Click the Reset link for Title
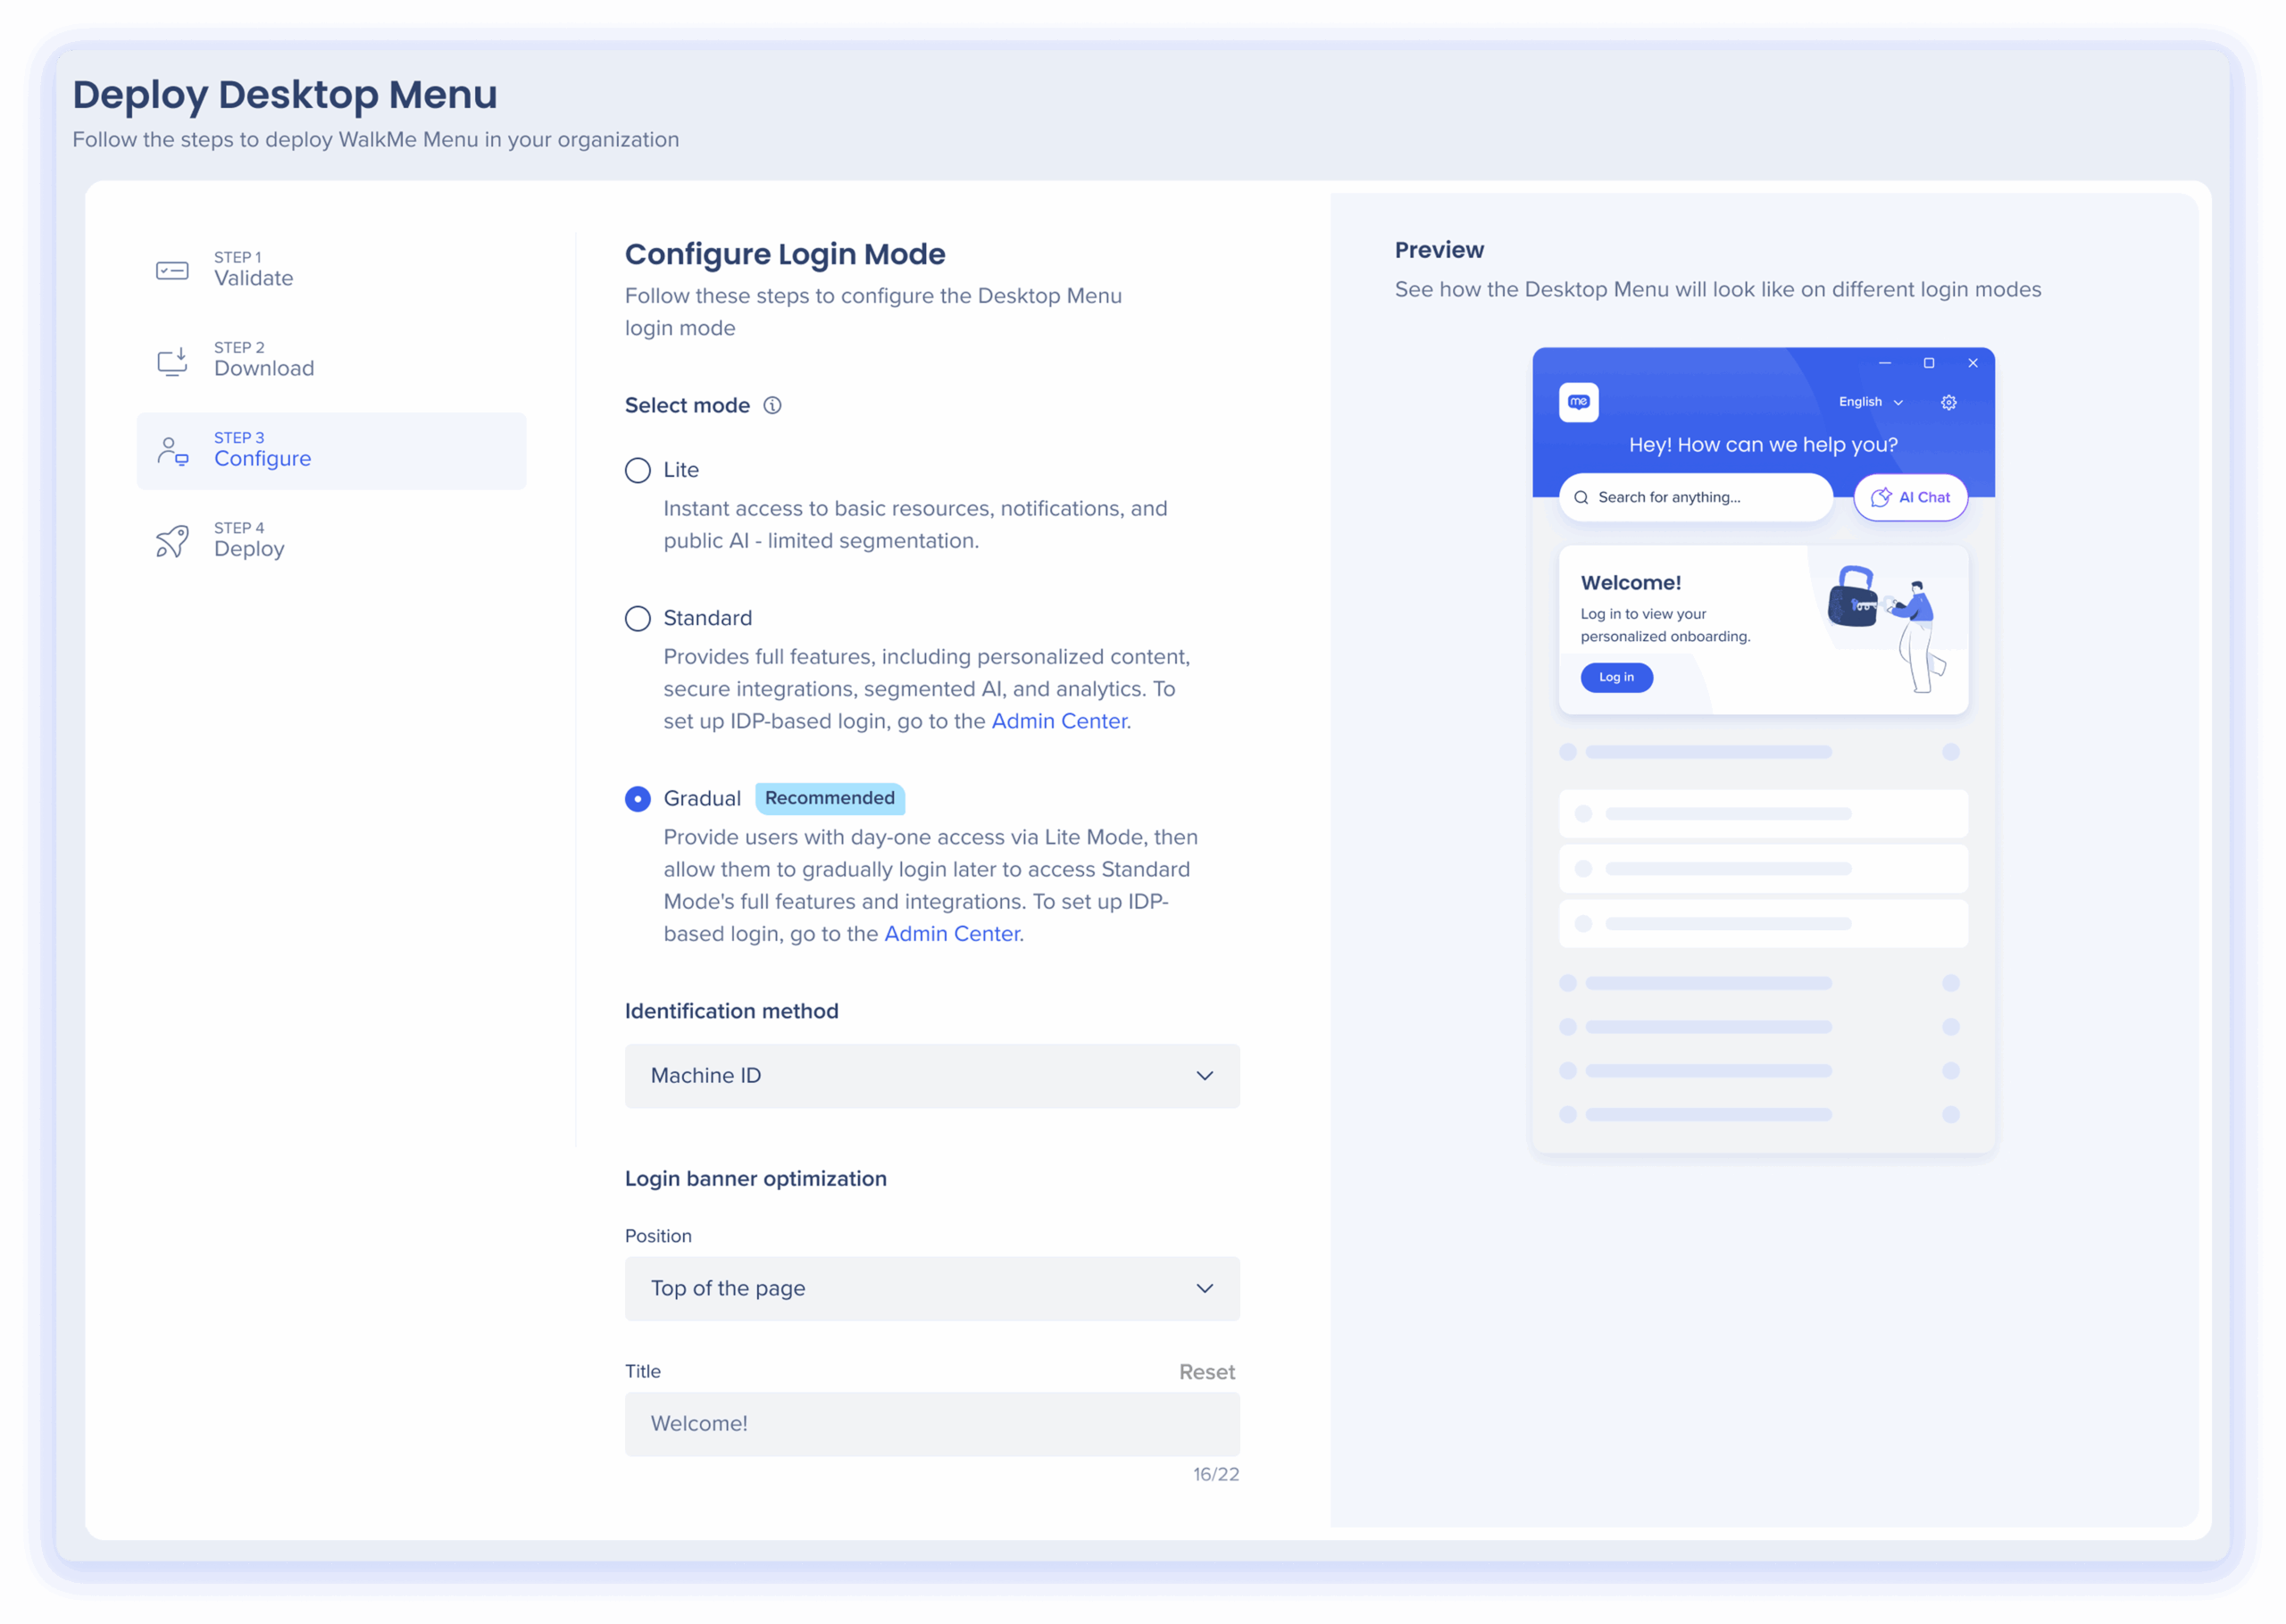Screen dimensions: 2286x1624 (1206, 1372)
